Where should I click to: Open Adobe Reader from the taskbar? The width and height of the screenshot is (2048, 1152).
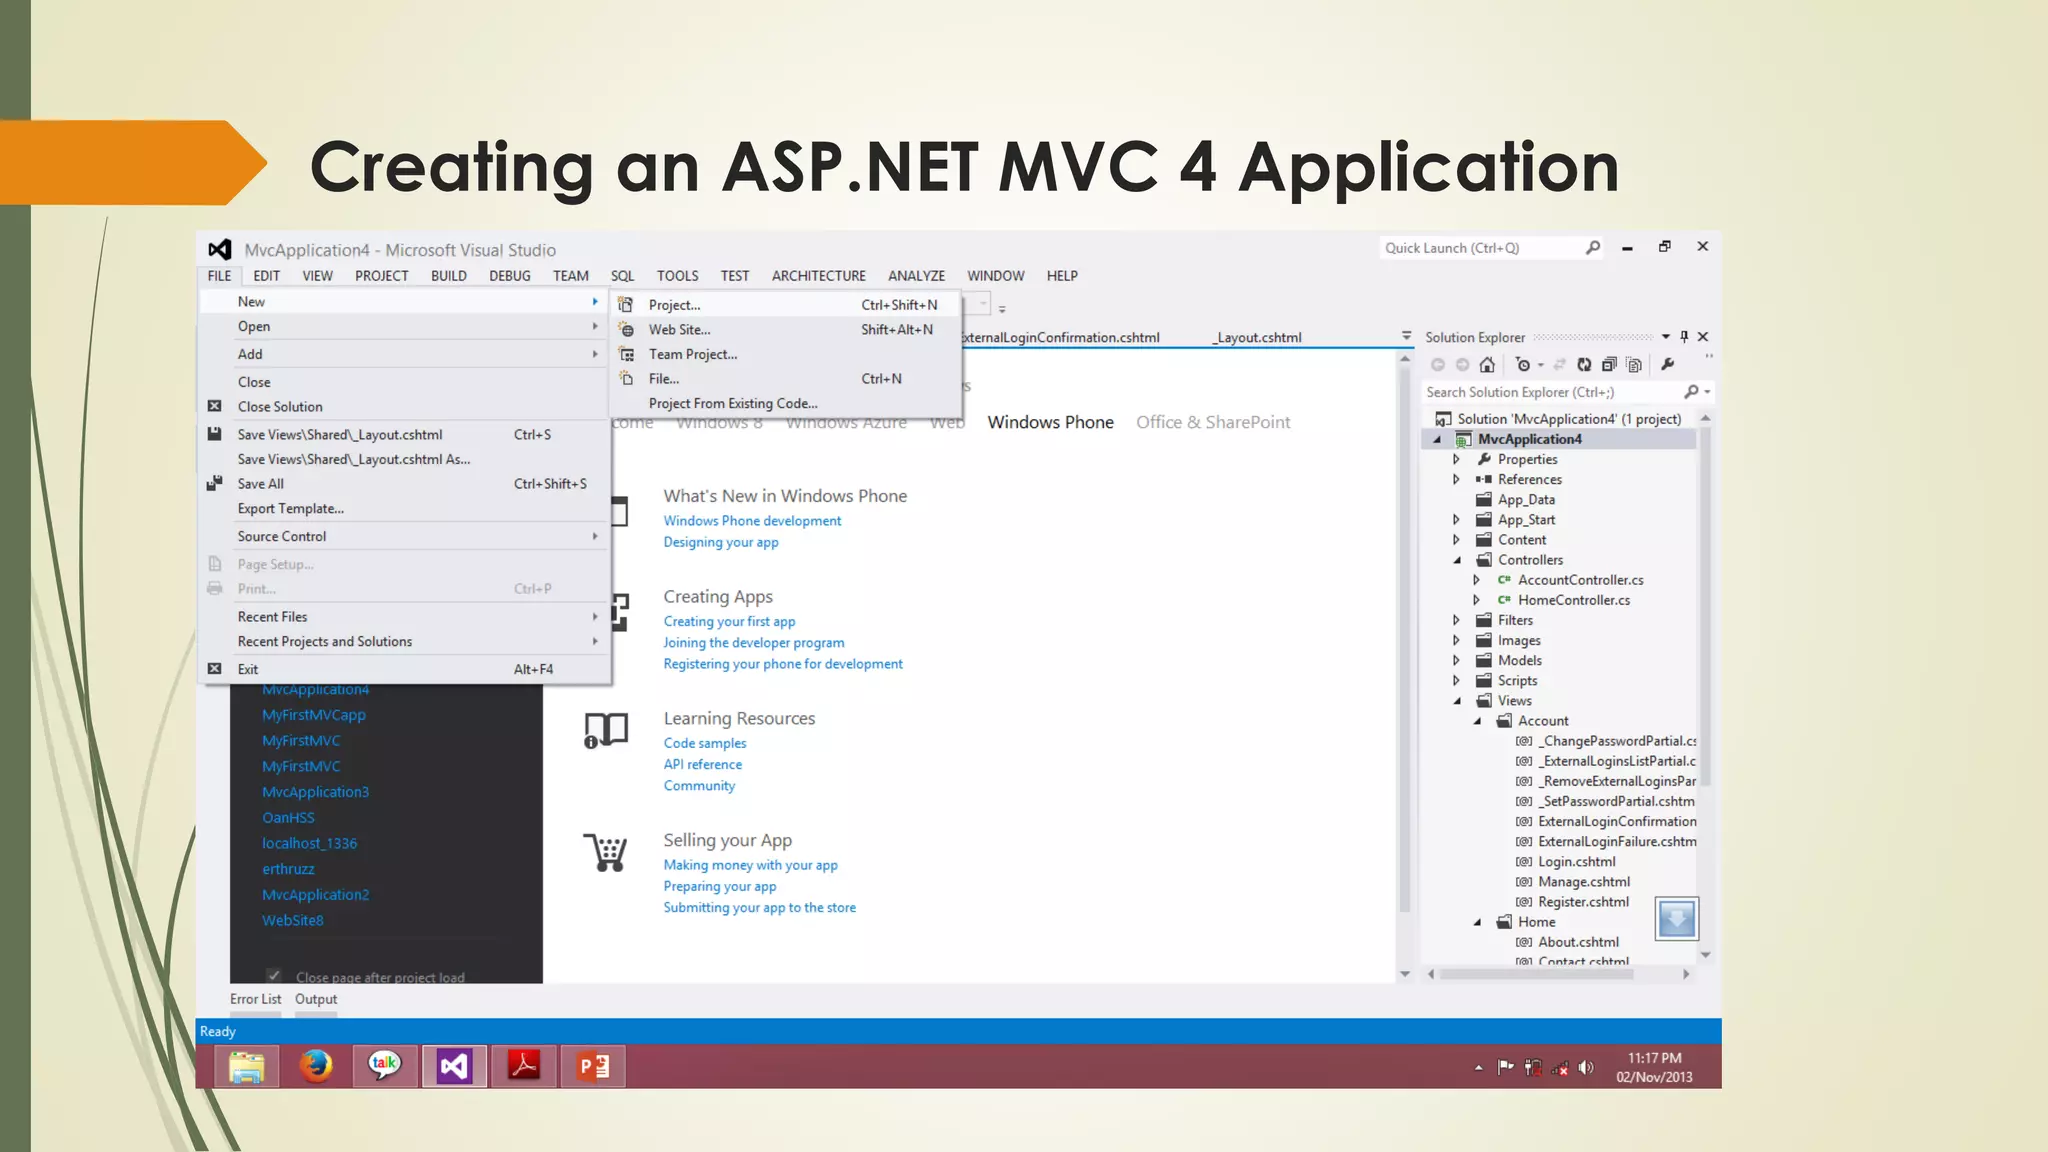[x=524, y=1067]
